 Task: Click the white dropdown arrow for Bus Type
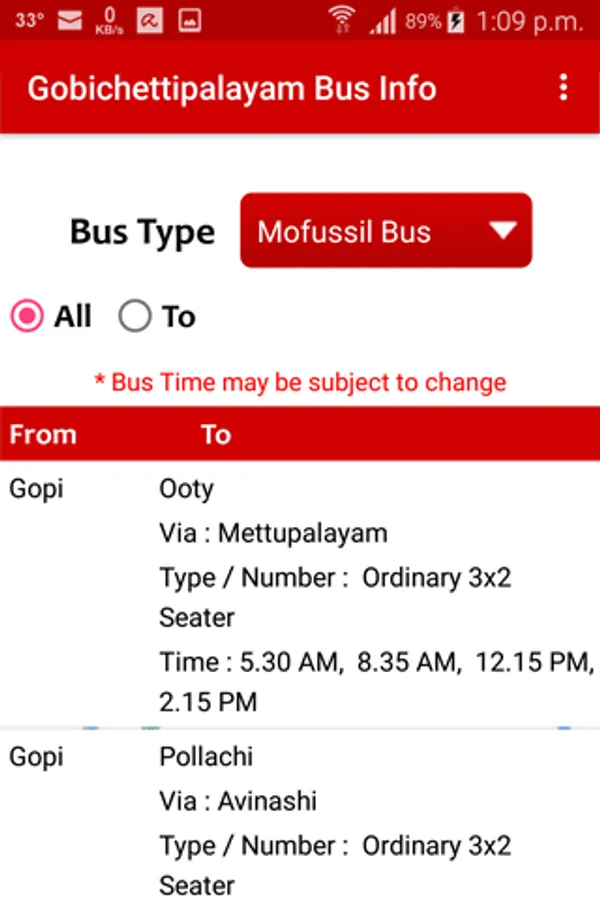pyautogui.click(x=502, y=231)
